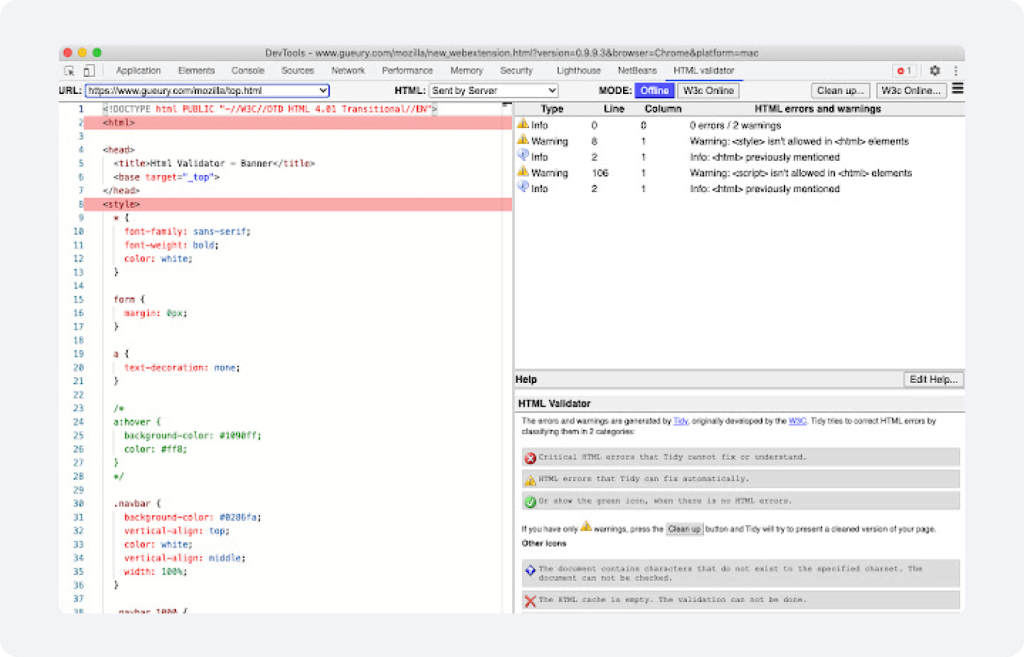Image resolution: width=1024 pixels, height=657 pixels.
Task: Switch to the Lighthouse tab
Action: 579,71
